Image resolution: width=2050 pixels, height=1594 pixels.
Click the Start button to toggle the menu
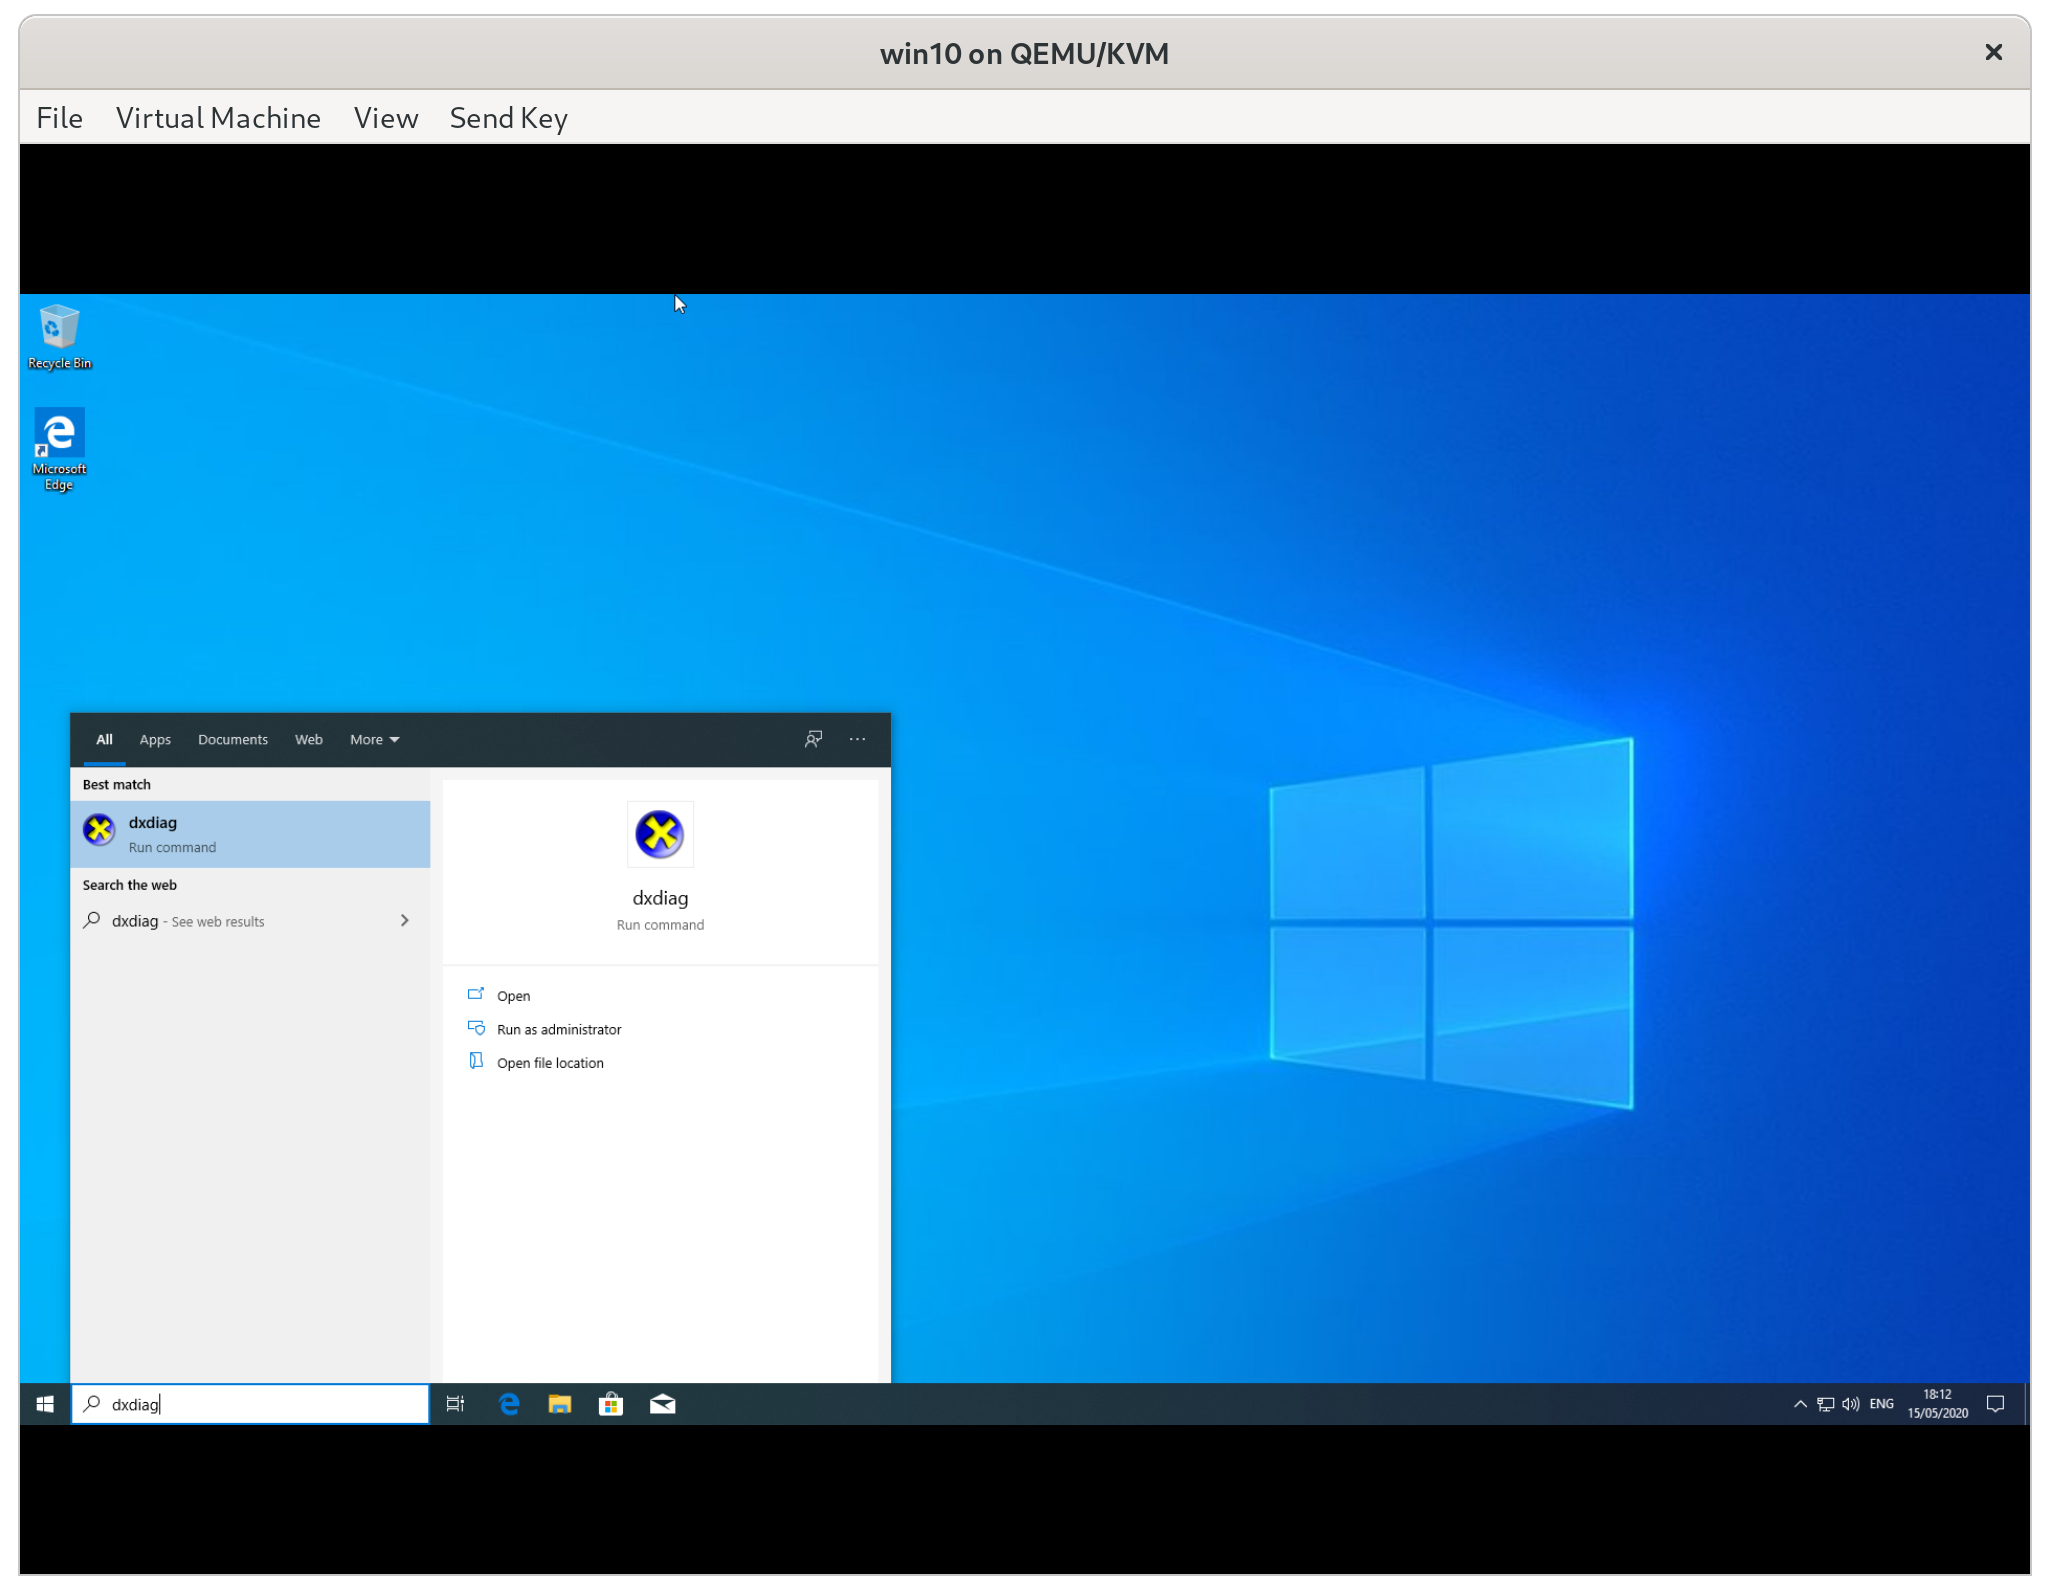click(44, 1403)
